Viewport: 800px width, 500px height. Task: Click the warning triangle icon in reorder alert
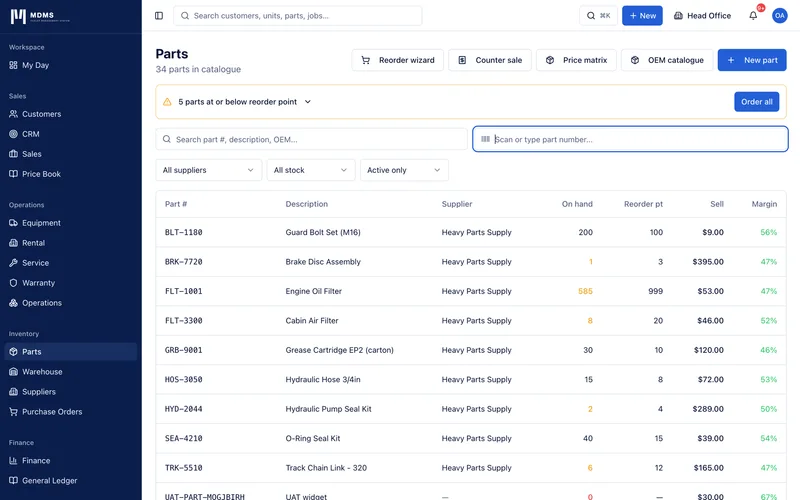click(x=167, y=102)
